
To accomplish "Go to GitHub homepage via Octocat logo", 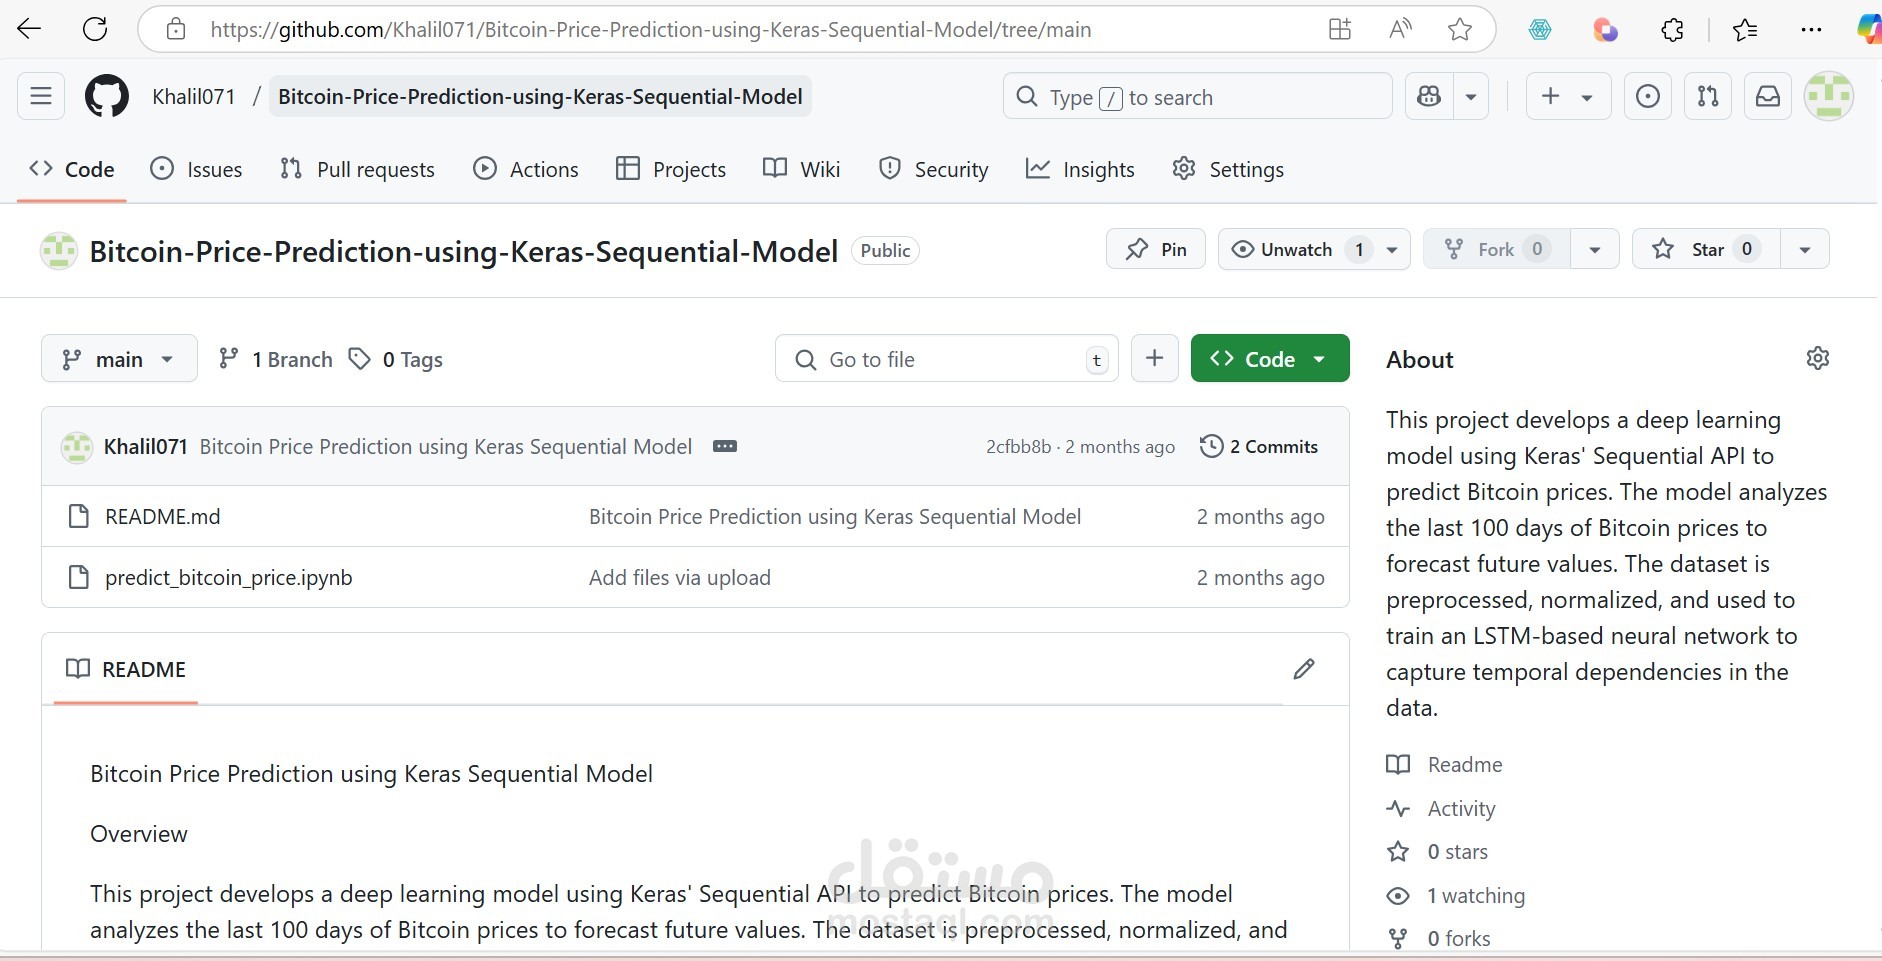I will click(107, 97).
